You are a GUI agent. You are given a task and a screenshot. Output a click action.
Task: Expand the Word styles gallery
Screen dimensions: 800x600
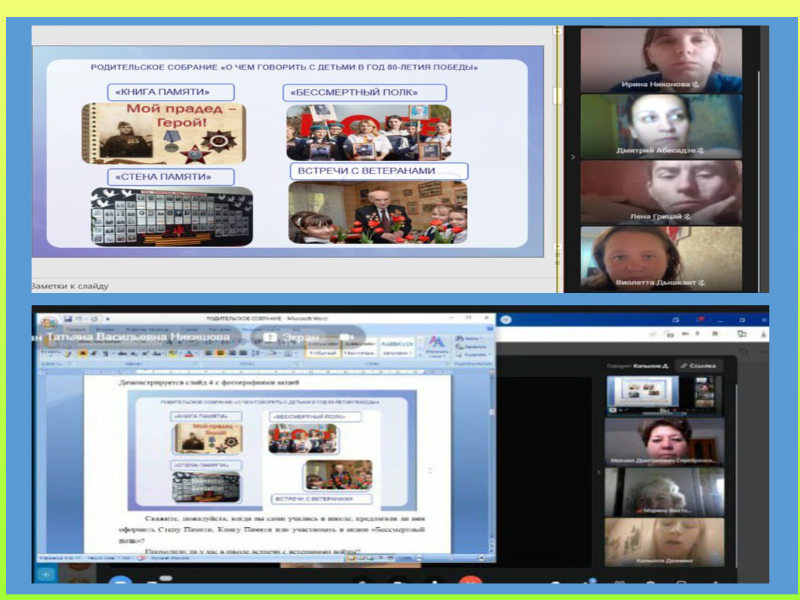pos(419,354)
